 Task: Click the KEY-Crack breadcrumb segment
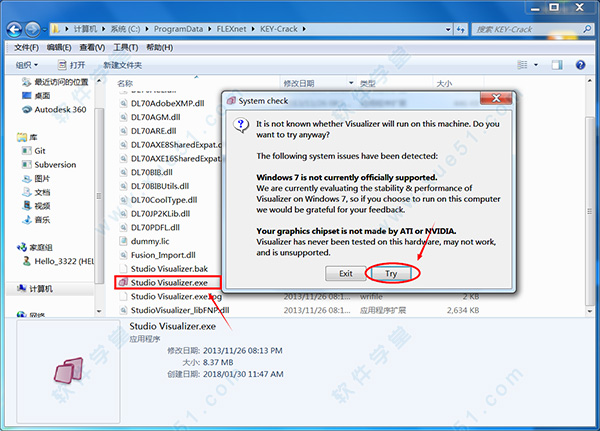click(279, 29)
